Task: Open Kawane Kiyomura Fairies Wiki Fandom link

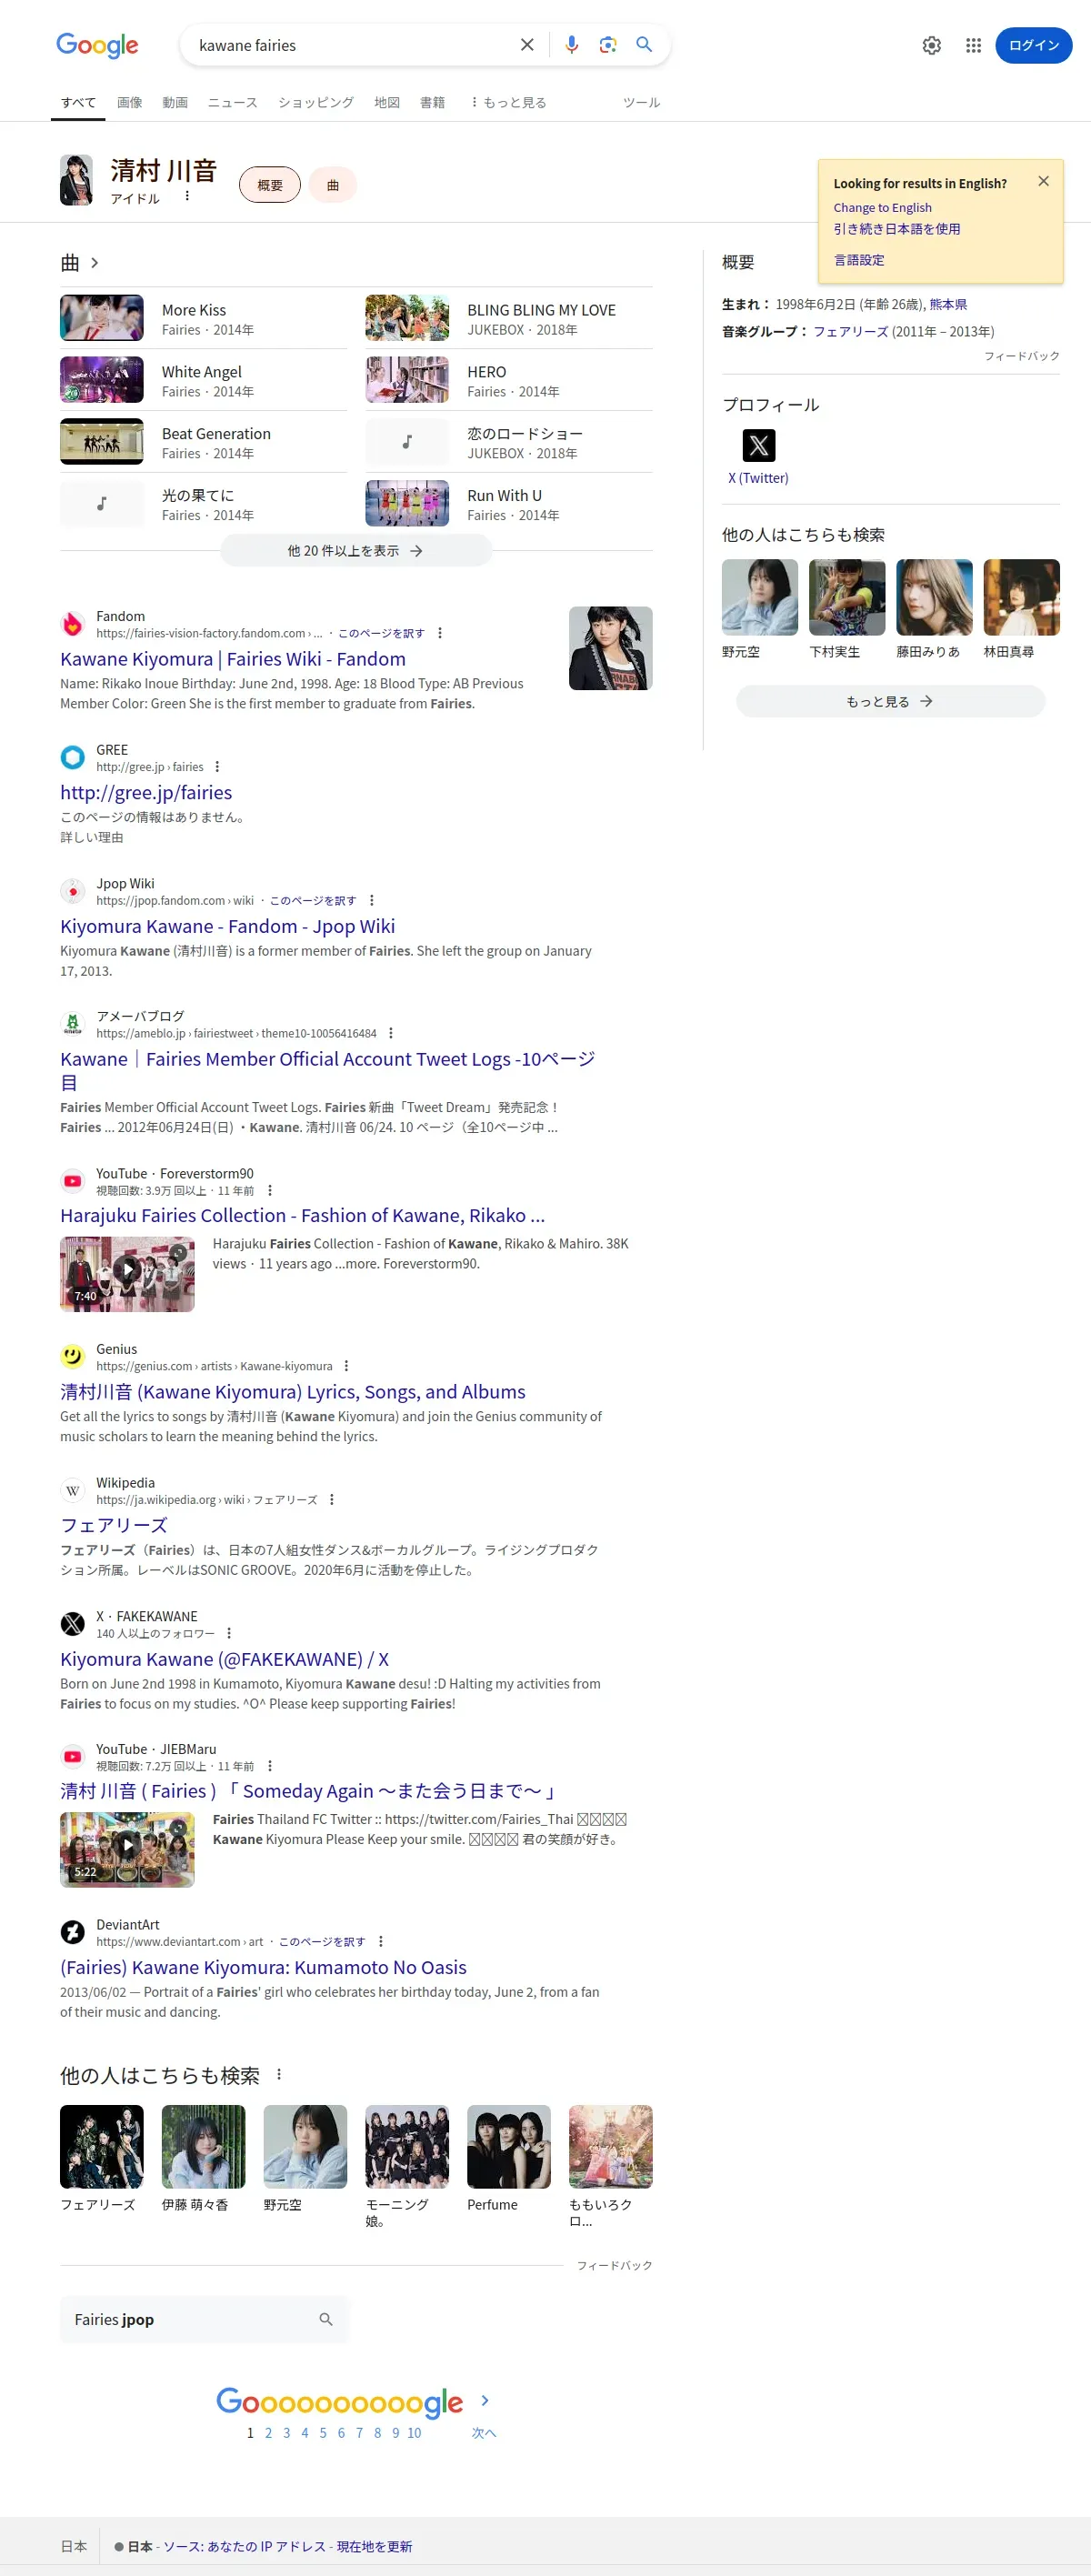Action: click(233, 659)
